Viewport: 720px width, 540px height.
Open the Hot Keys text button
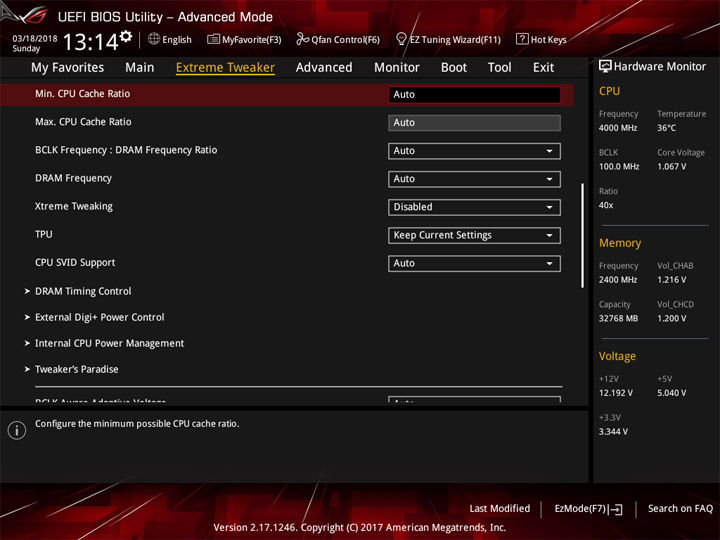click(x=549, y=39)
